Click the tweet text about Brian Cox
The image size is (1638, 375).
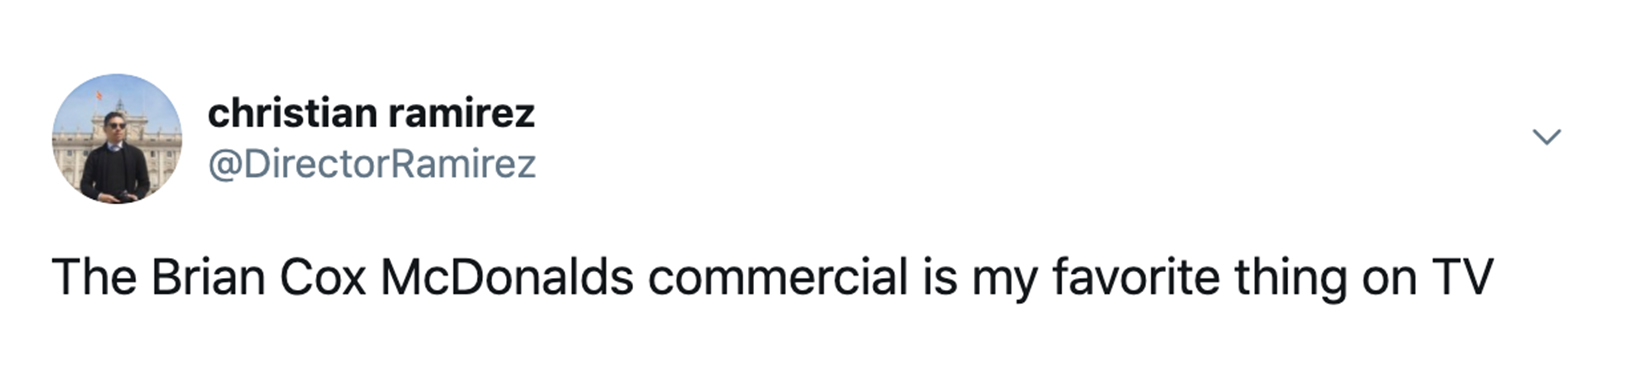(772, 278)
